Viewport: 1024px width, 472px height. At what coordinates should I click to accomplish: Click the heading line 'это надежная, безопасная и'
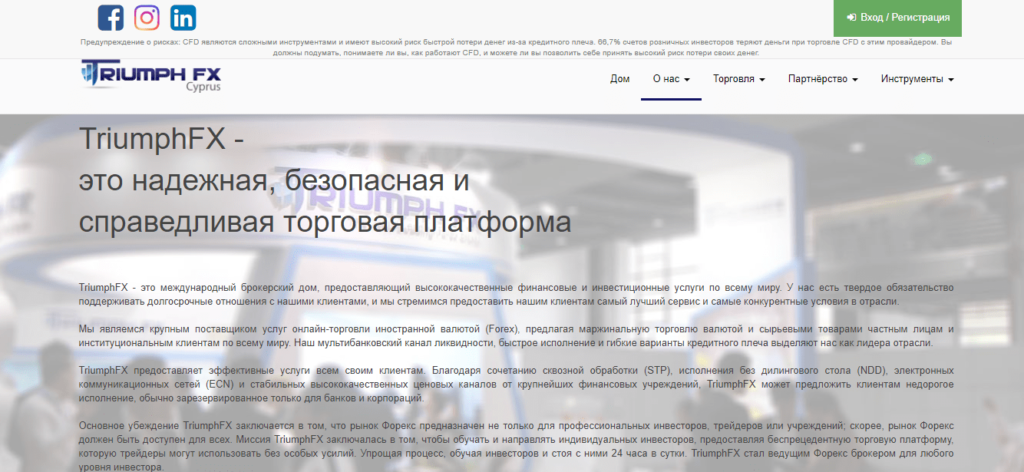pyautogui.click(x=274, y=181)
